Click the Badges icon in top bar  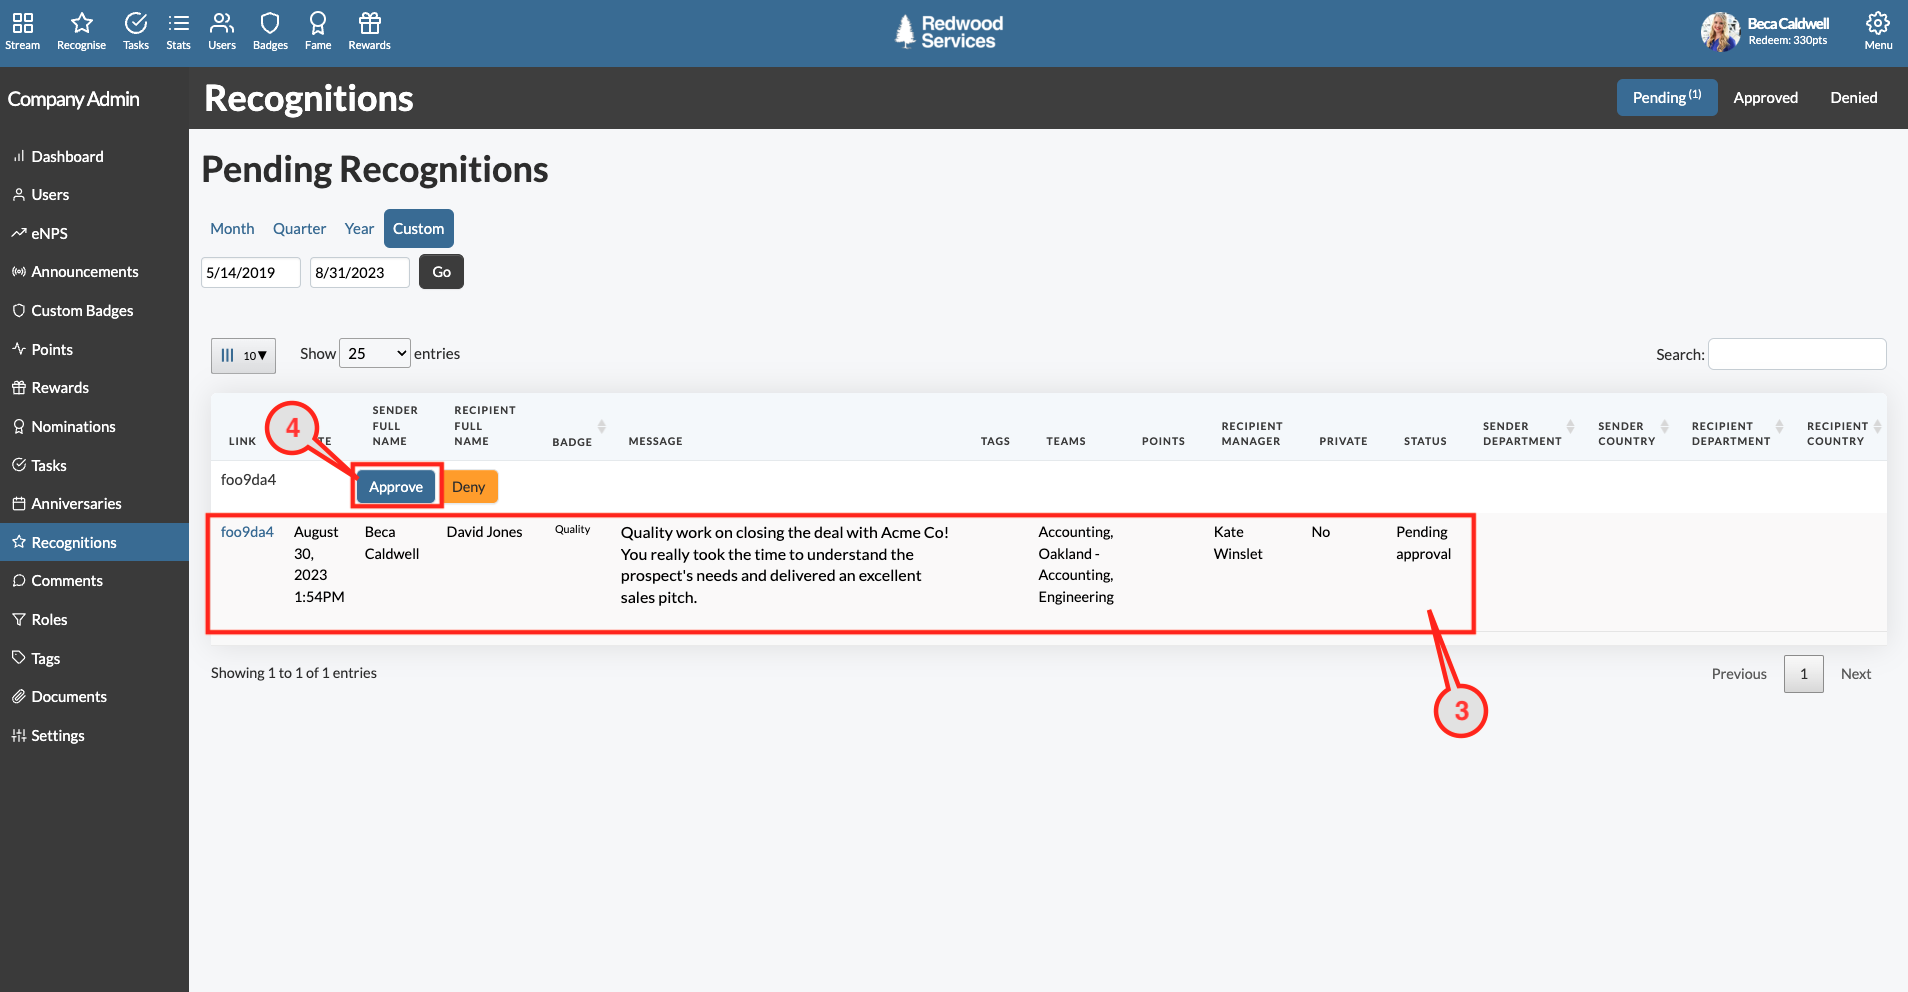tap(269, 30)
